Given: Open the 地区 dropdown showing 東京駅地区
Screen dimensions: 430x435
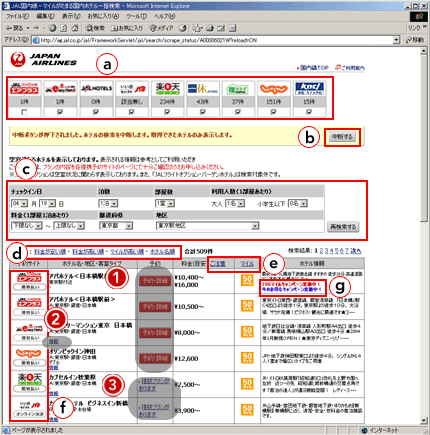Looking at the screenshot, I should tap(207, 226).
